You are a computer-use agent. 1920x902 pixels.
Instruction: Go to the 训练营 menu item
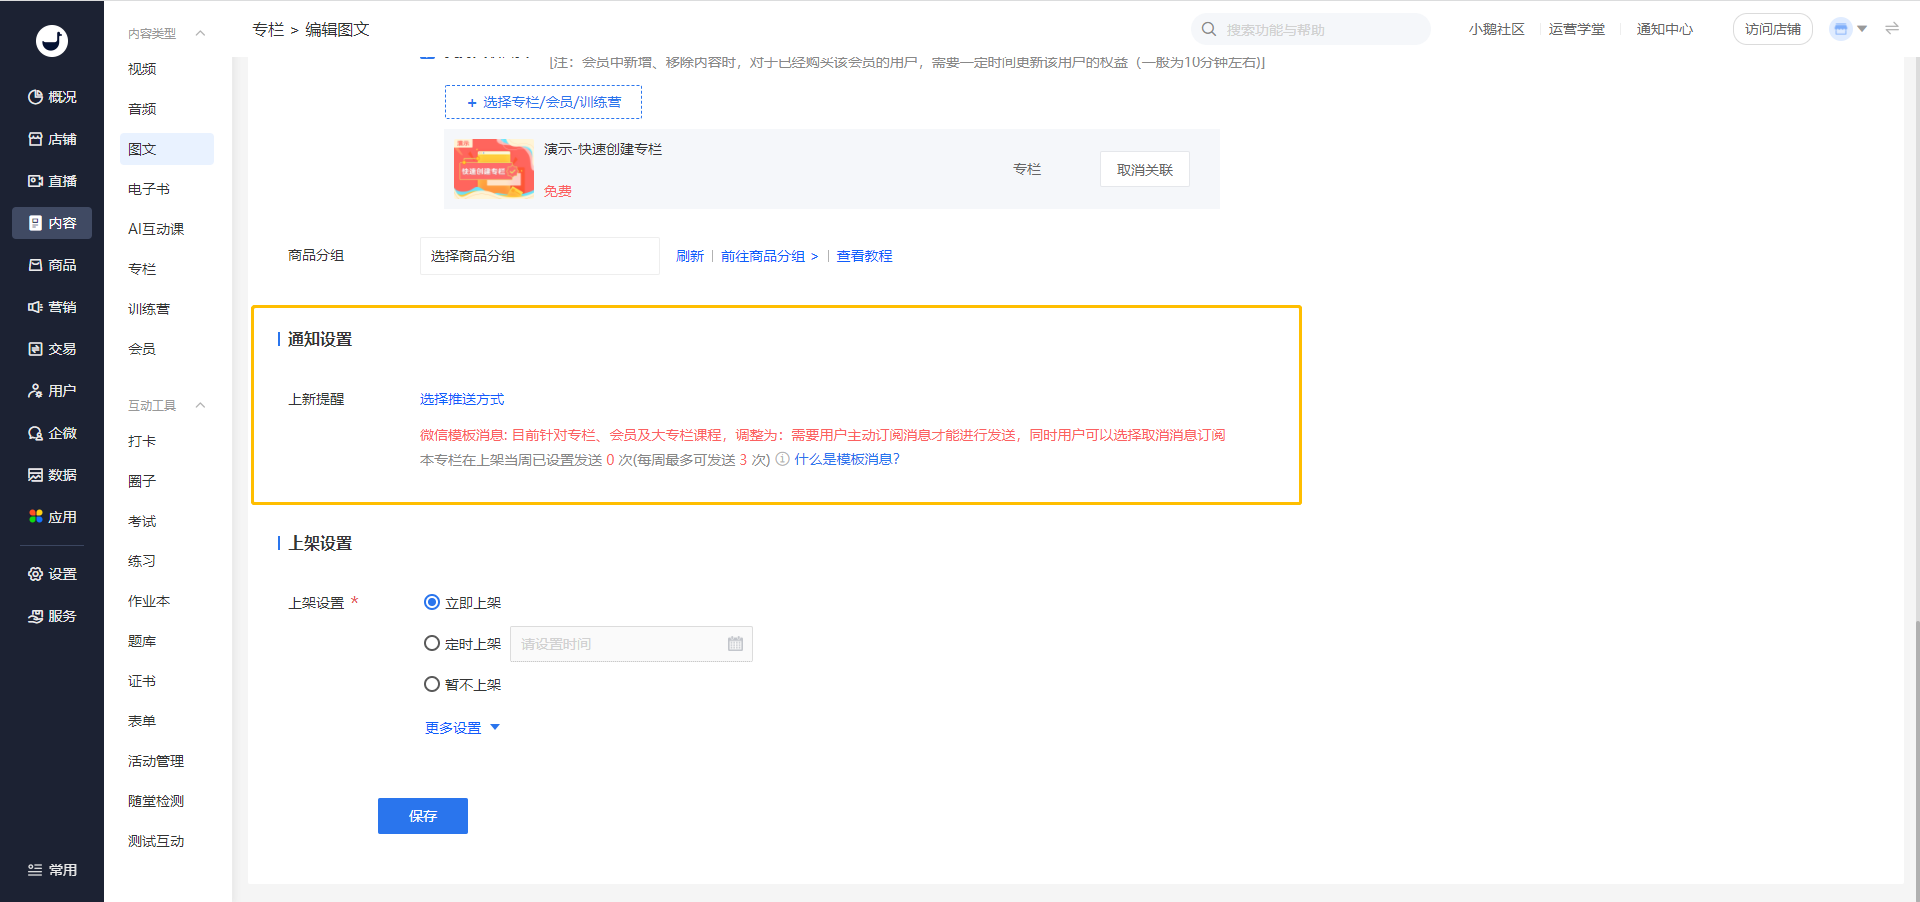coord(149,309)
